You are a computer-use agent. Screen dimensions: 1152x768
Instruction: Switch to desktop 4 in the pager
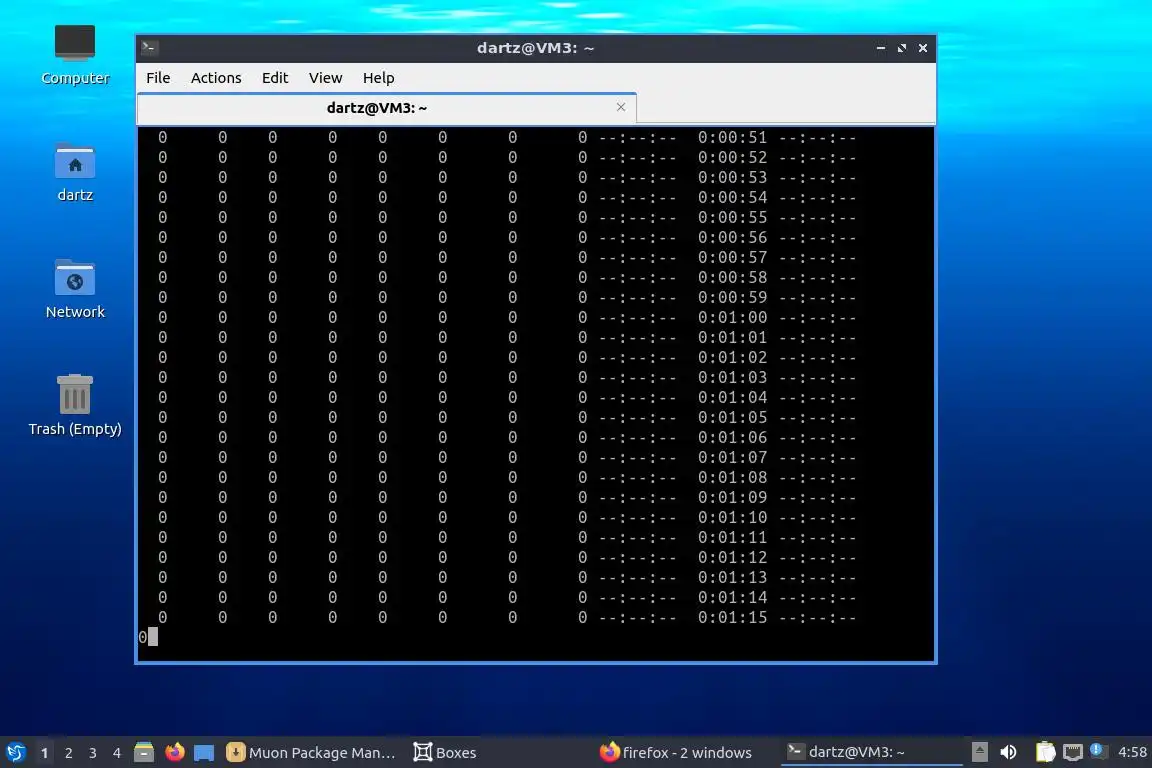pos(116,753)
